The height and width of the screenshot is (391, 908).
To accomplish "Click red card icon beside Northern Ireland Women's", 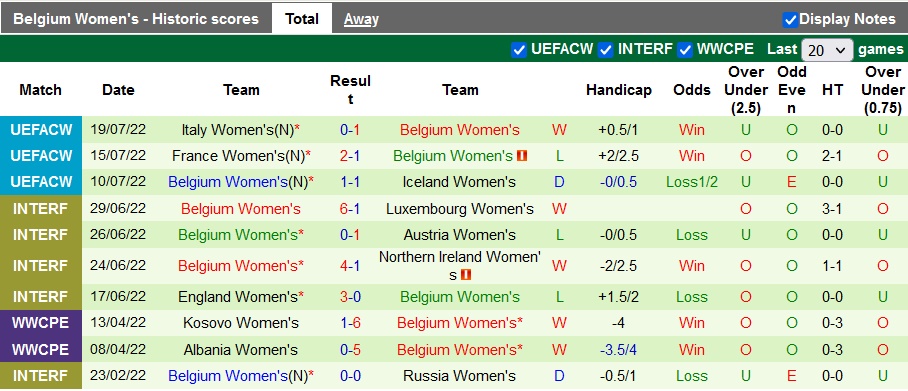I will [x=466, y=275].
